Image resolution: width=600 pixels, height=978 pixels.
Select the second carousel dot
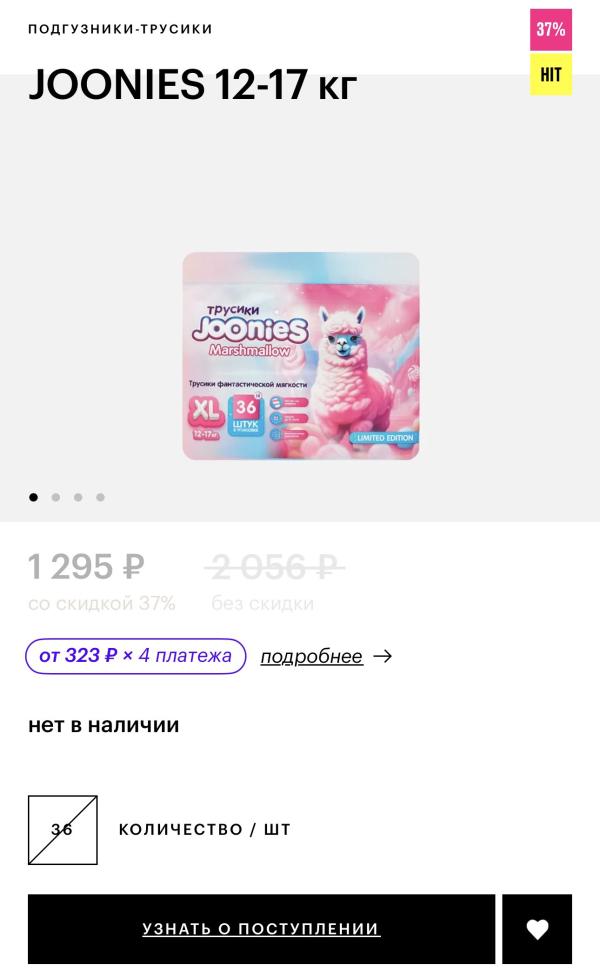(x=56, y=497)
